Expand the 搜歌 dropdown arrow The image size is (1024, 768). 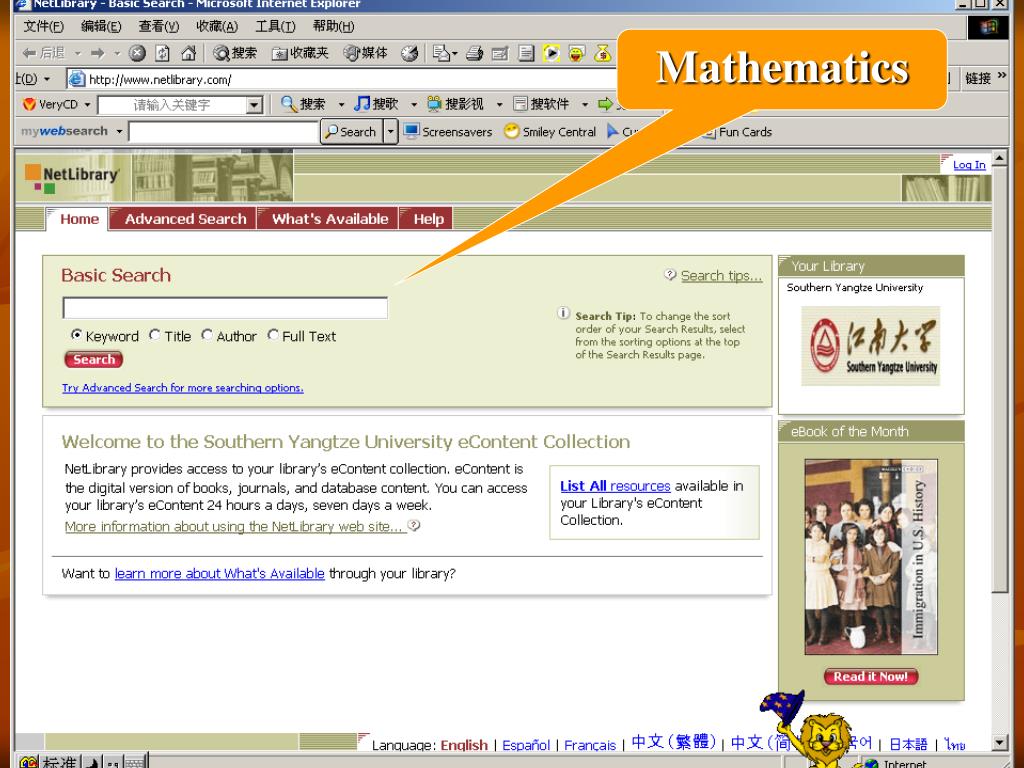(x=413, y=104)
